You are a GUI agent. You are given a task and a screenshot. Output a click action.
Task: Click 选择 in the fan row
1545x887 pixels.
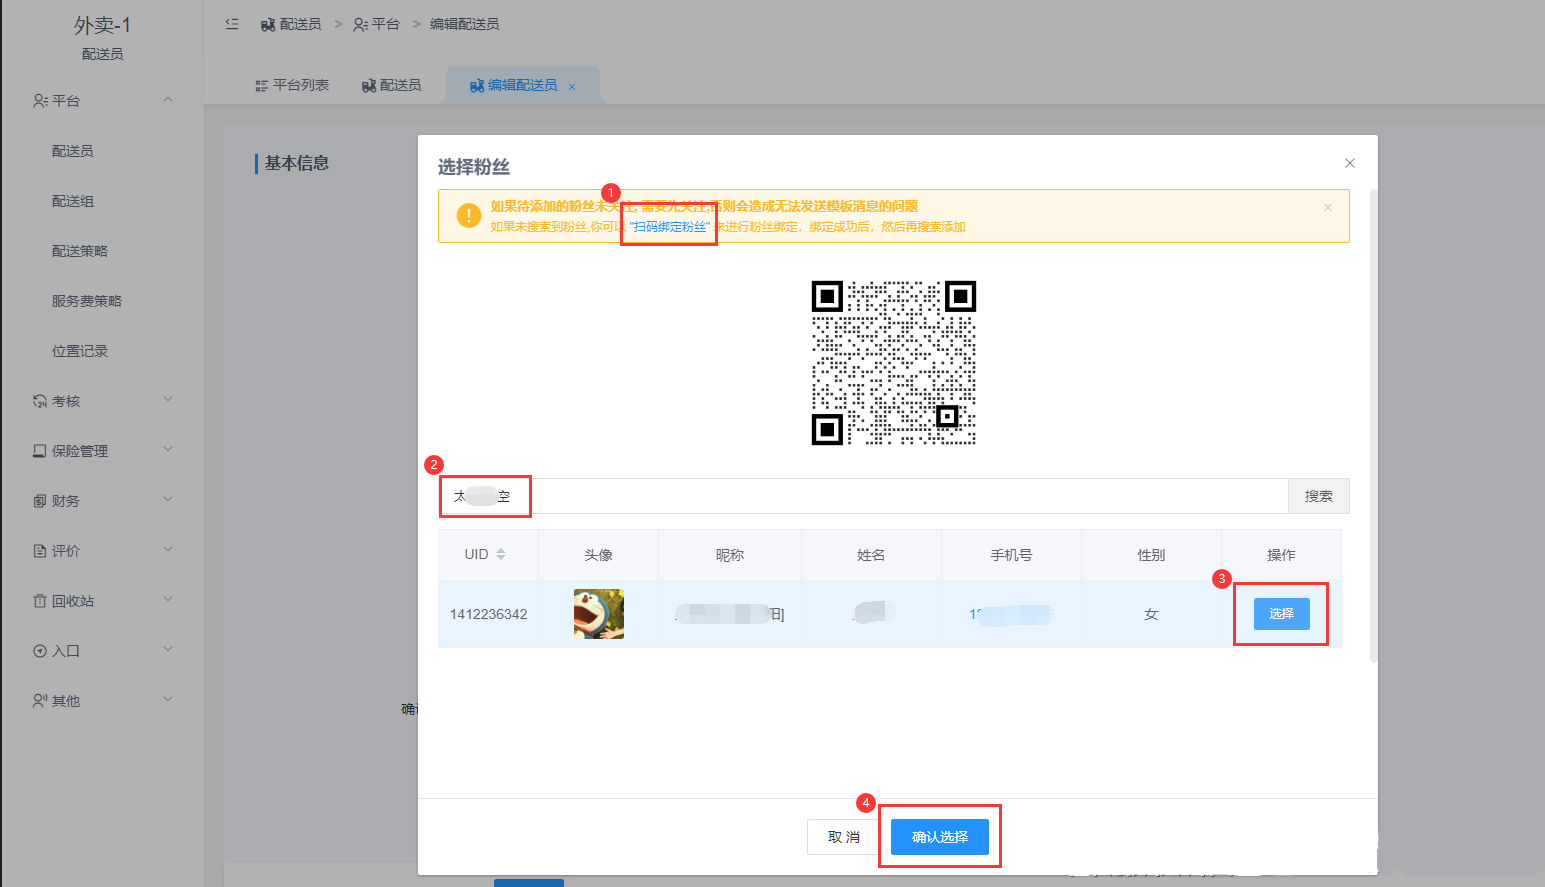(x=1282, y=614)
